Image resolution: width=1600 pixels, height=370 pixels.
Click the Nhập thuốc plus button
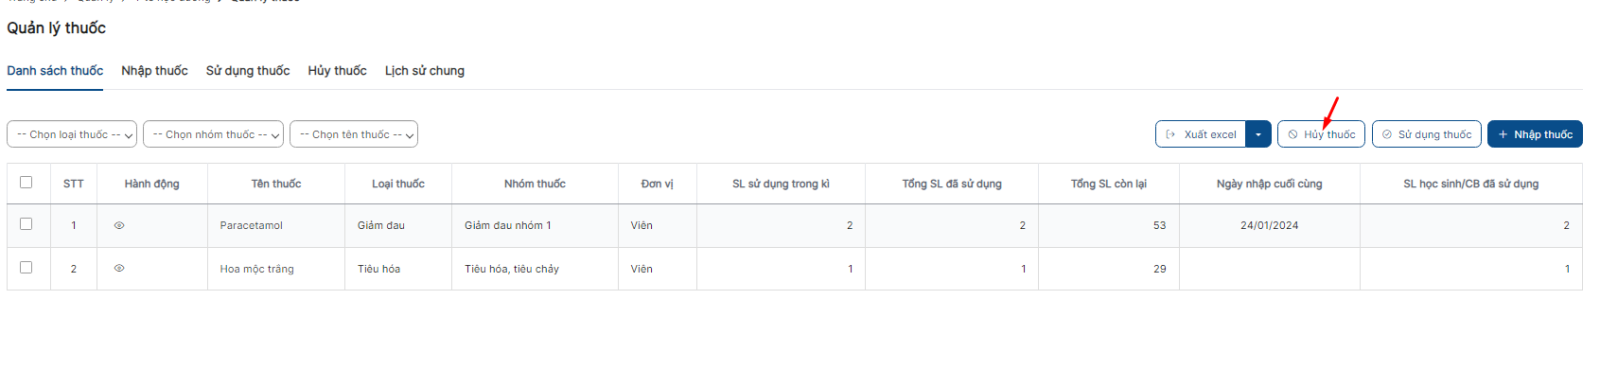[1535, 134]
